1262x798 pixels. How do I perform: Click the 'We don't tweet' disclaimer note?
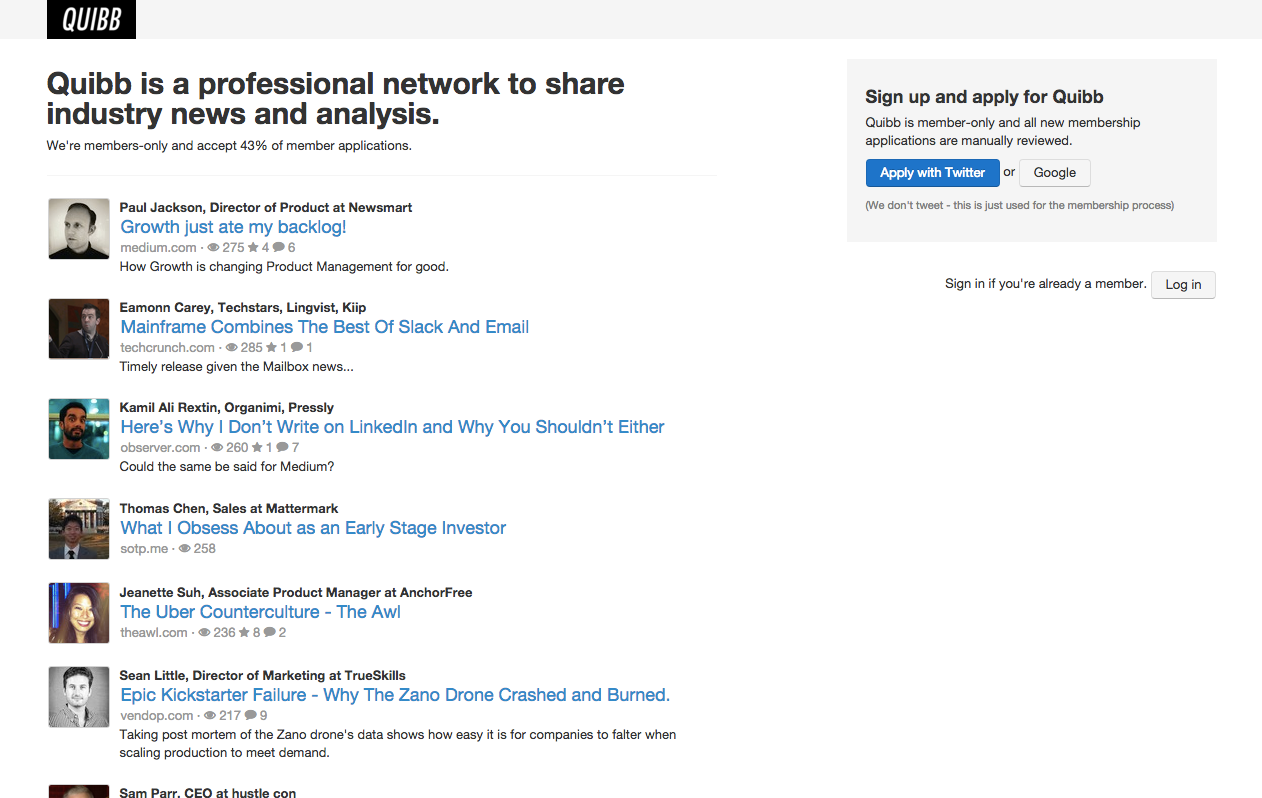point(1019,205)
